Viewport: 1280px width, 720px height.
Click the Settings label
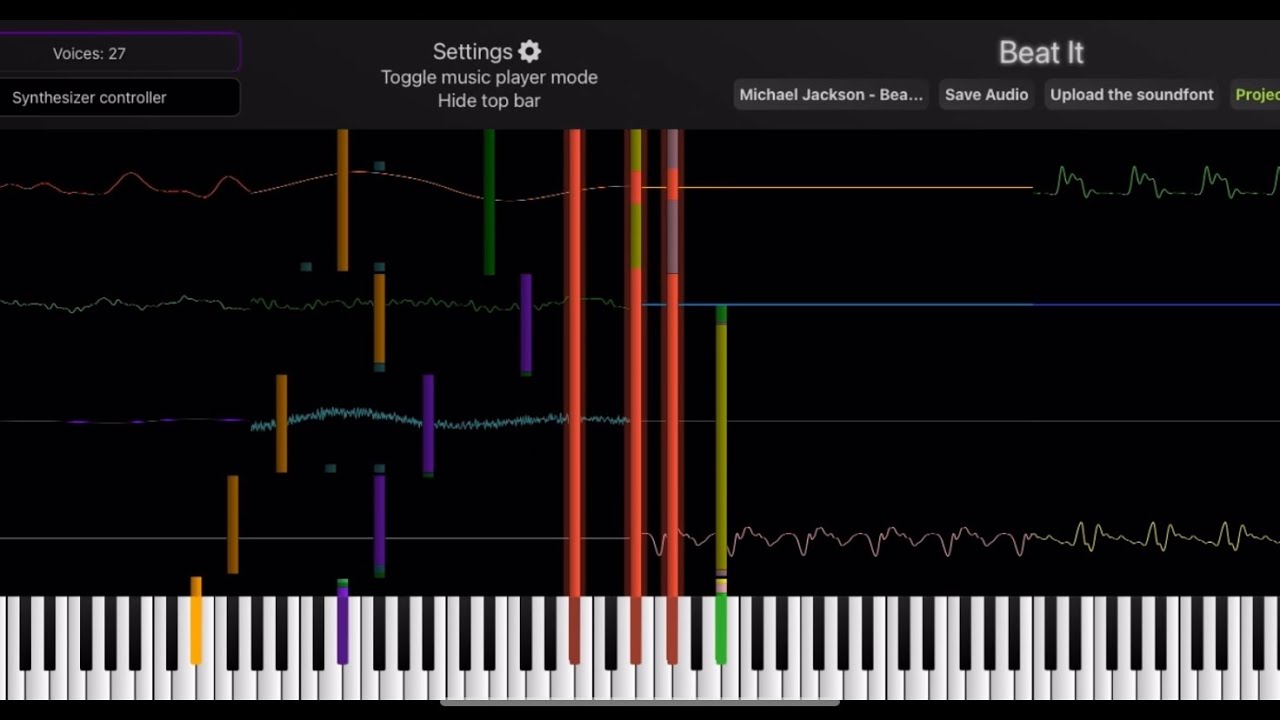[473, 51]
